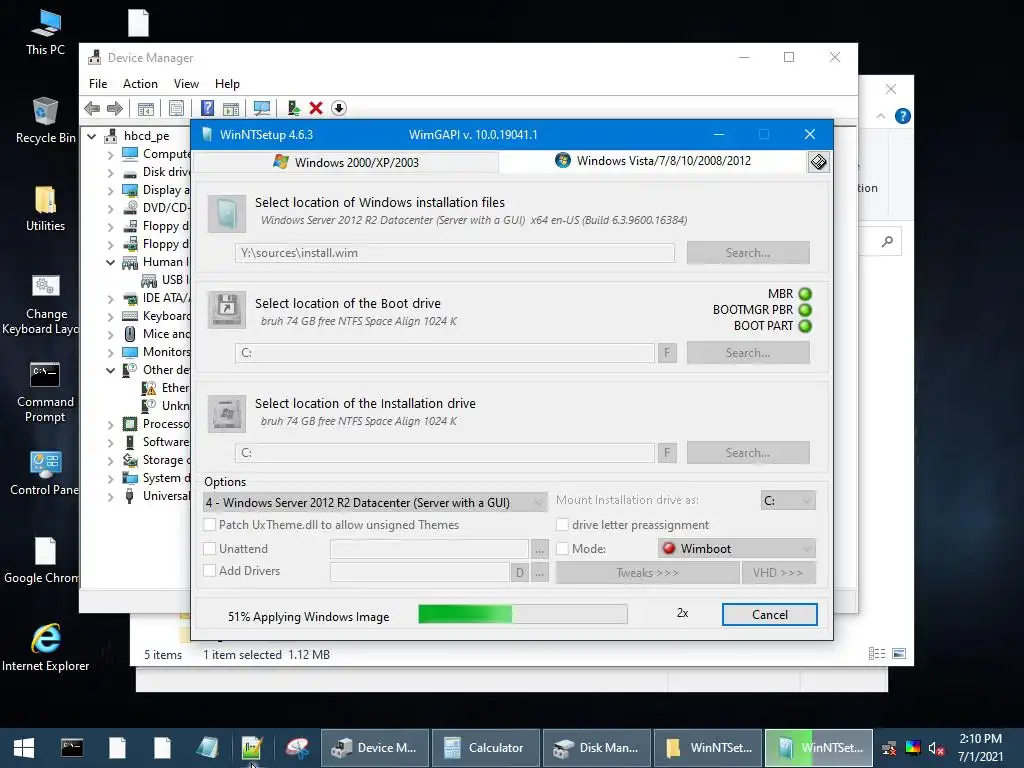Image resolution: width=1024 pixels, height=768 pixels.
Task: Select Recycle Bin on the desktop
Action: tap(45, 121)
